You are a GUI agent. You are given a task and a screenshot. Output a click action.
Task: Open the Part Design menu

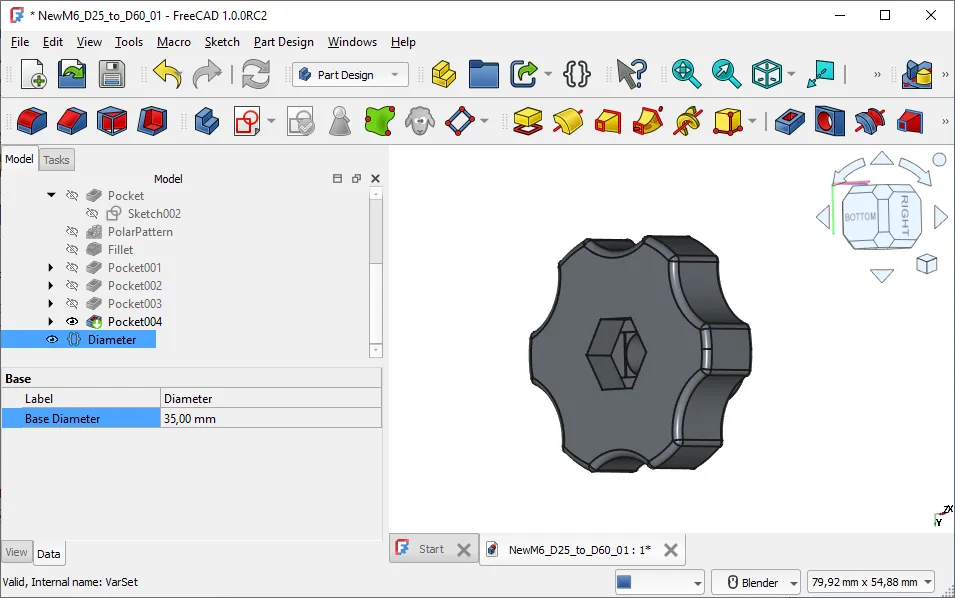pyautogui.click(x=283, y=42)
